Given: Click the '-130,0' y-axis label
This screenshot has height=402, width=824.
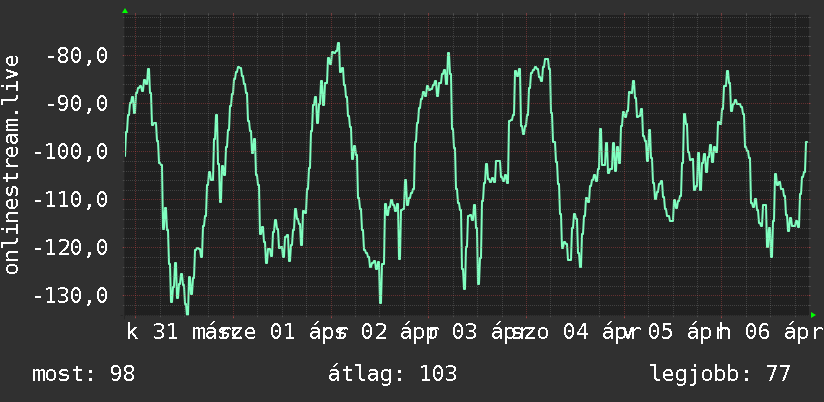Looking at the screenshot, I should tap(71, 296).
